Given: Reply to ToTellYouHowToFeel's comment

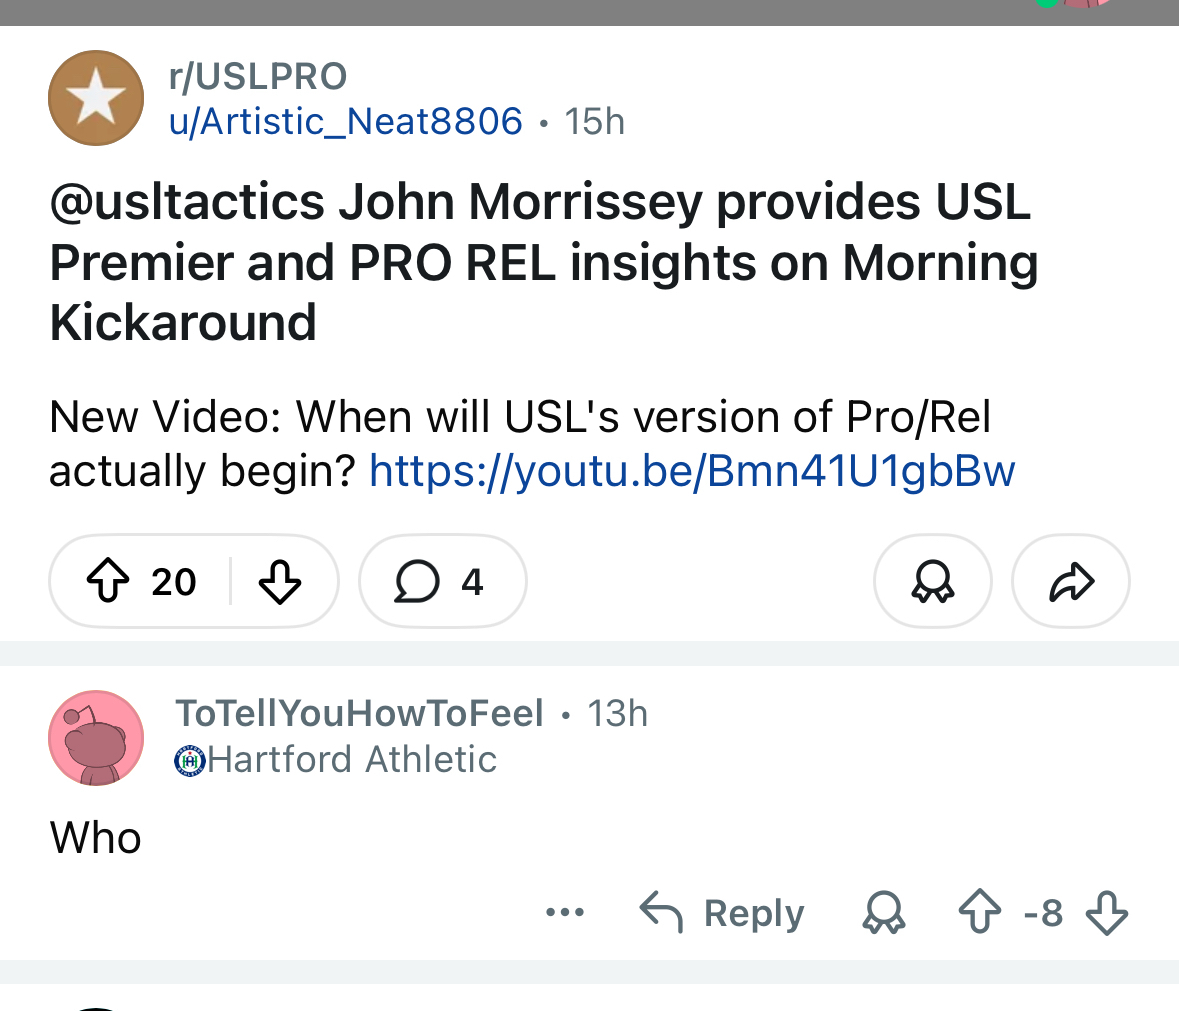Looking at the screenshot, I should 722,913.
